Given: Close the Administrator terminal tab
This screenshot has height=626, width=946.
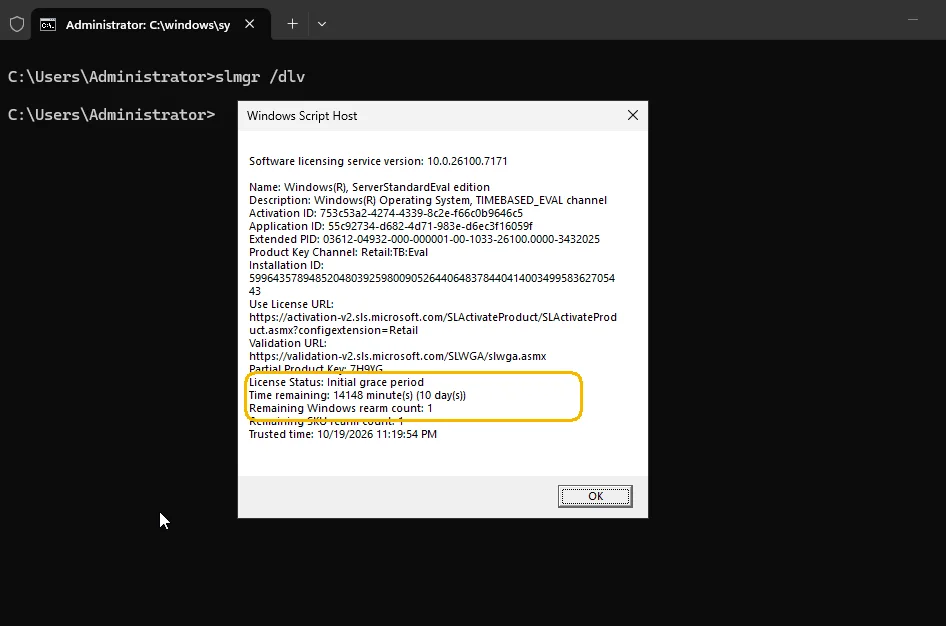Looking at the screenshot, I should pos(250,24).
